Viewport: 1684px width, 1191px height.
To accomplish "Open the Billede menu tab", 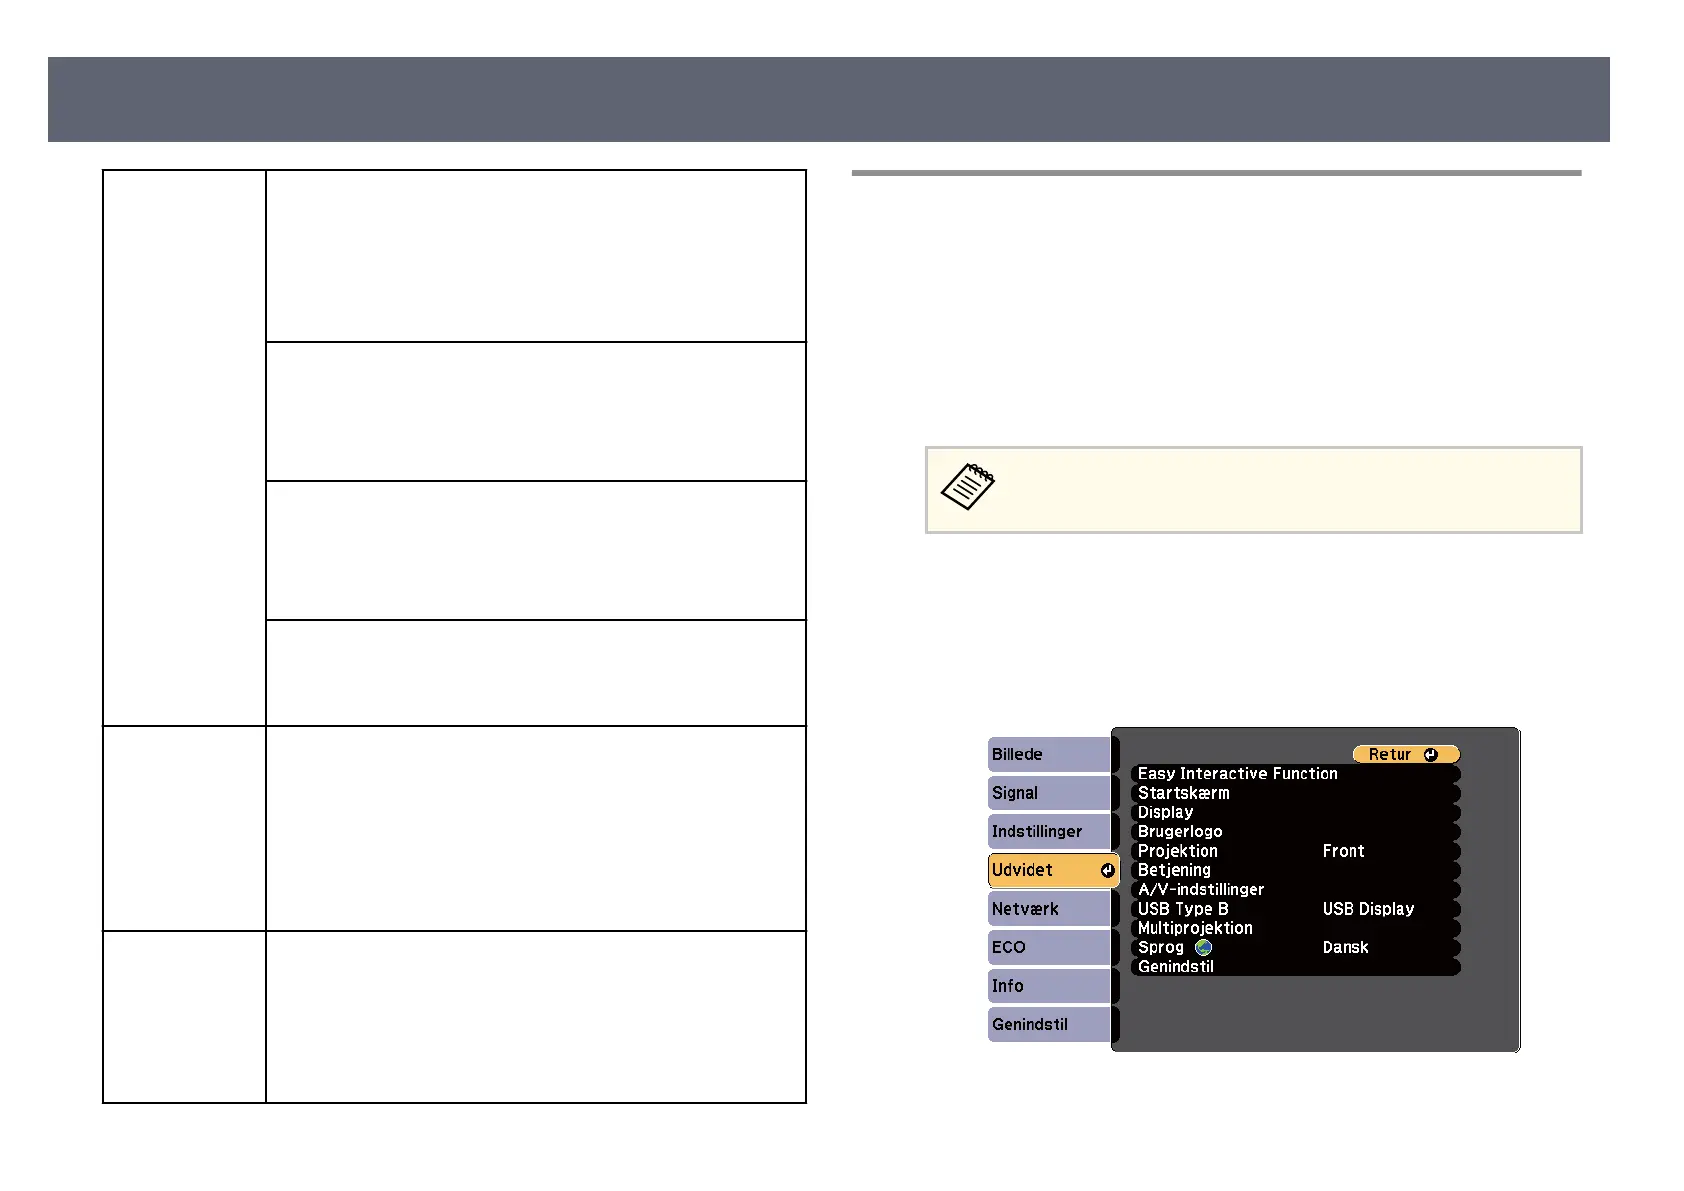I will [x=1048, y=755].
